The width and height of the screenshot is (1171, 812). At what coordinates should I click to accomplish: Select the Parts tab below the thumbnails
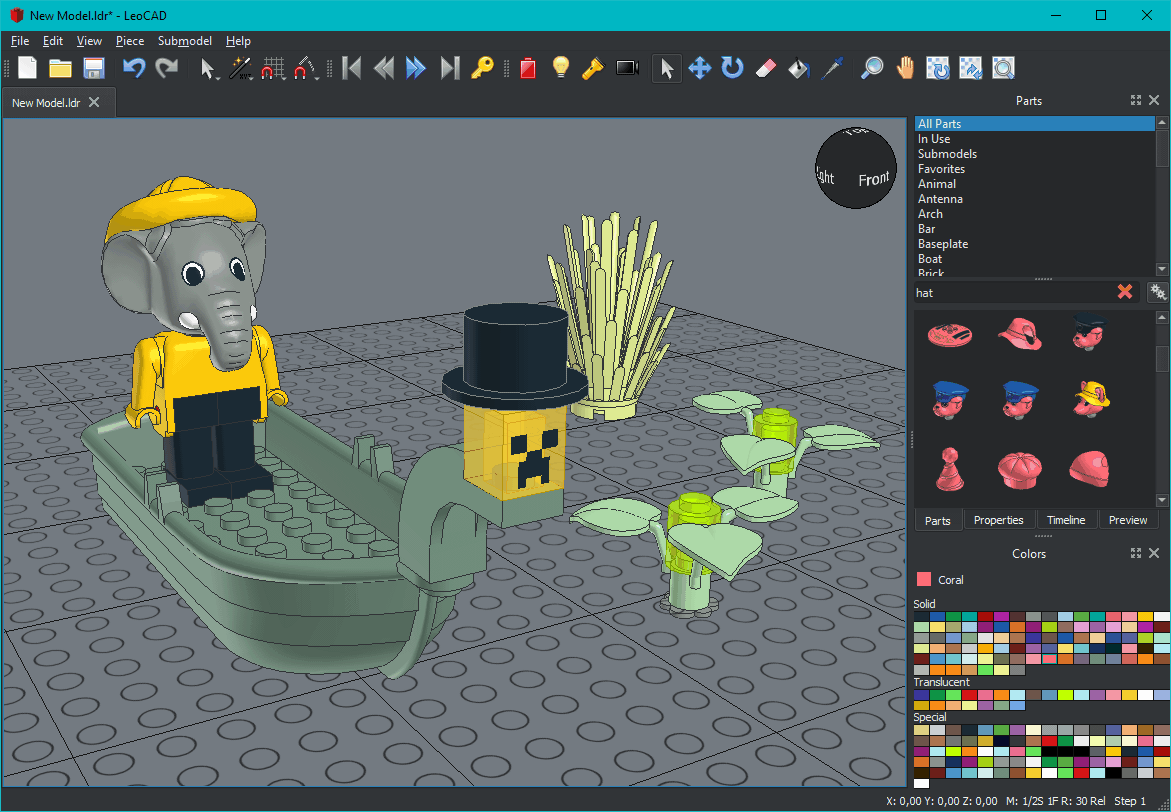(x=938, y=520)
